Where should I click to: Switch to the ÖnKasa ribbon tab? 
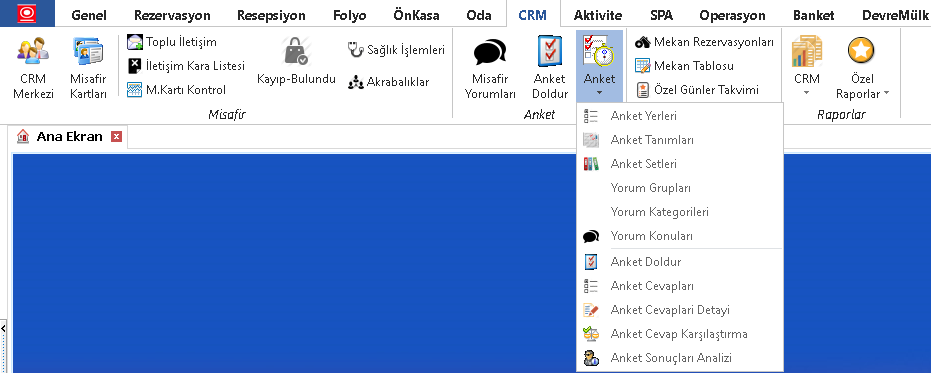coord(416,15)
